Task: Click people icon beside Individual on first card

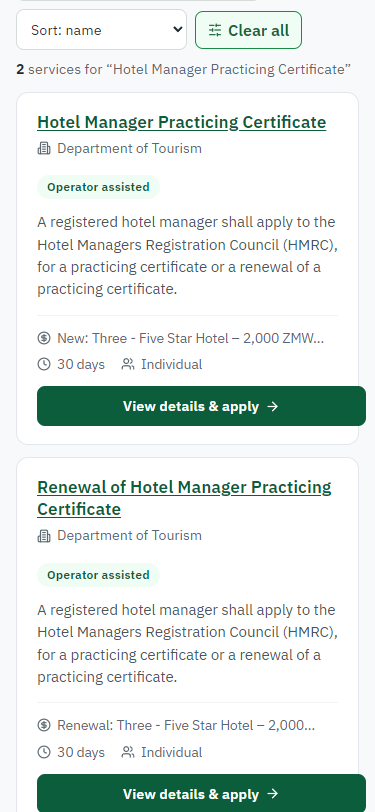Action: click(127, 365)
